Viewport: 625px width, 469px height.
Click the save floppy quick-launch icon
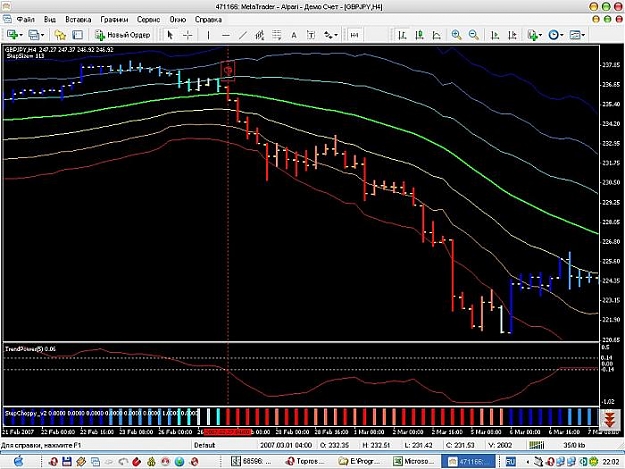(x=67, y=461)
